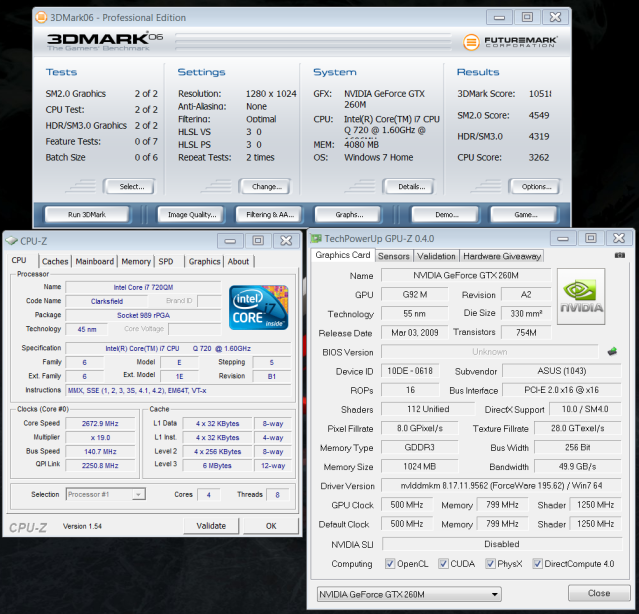
Task: Click the Code Name value Clarksfield
Action: [x=107, y=301]
